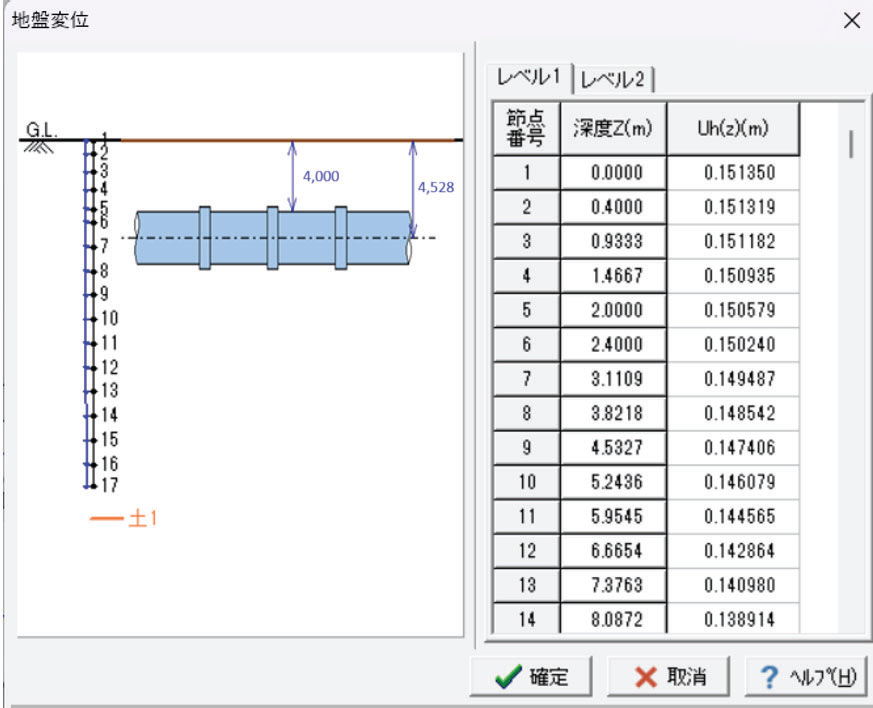Click the 確定 confirm button
This screenshot has height=708, width=873.
(533, 676)
